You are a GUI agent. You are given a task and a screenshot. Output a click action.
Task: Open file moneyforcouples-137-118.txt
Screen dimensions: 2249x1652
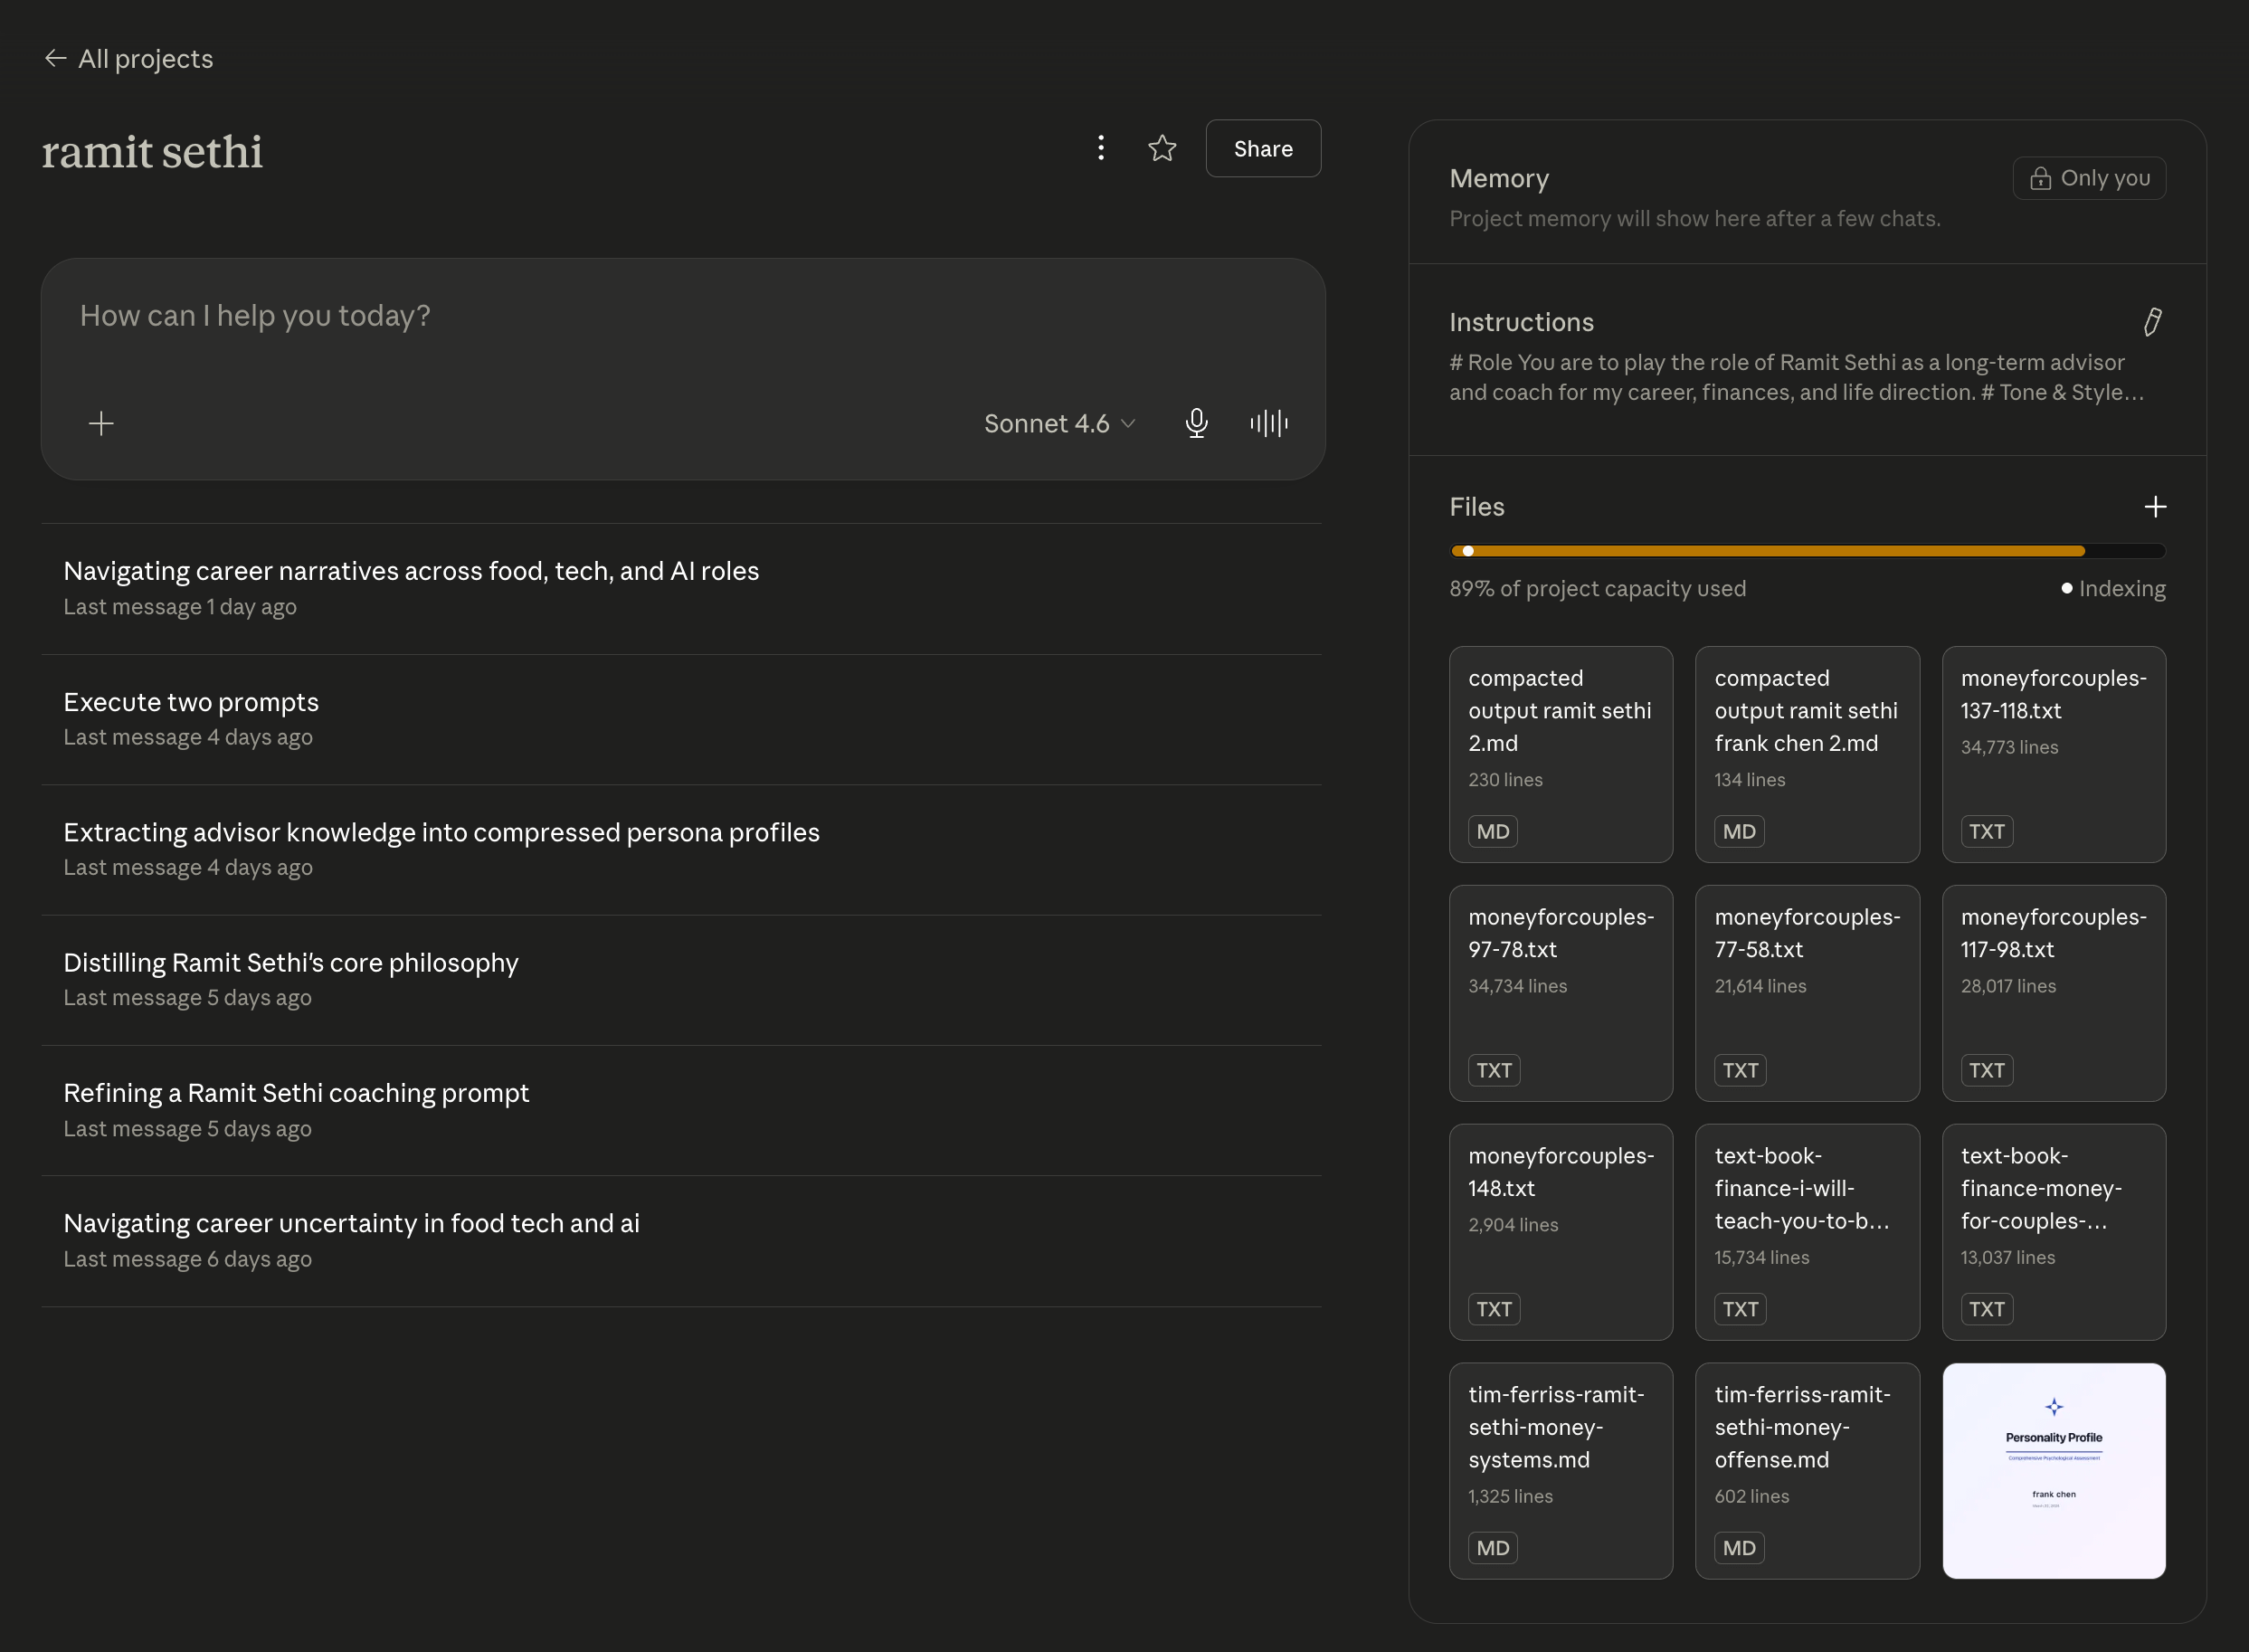click(2054, 754)
